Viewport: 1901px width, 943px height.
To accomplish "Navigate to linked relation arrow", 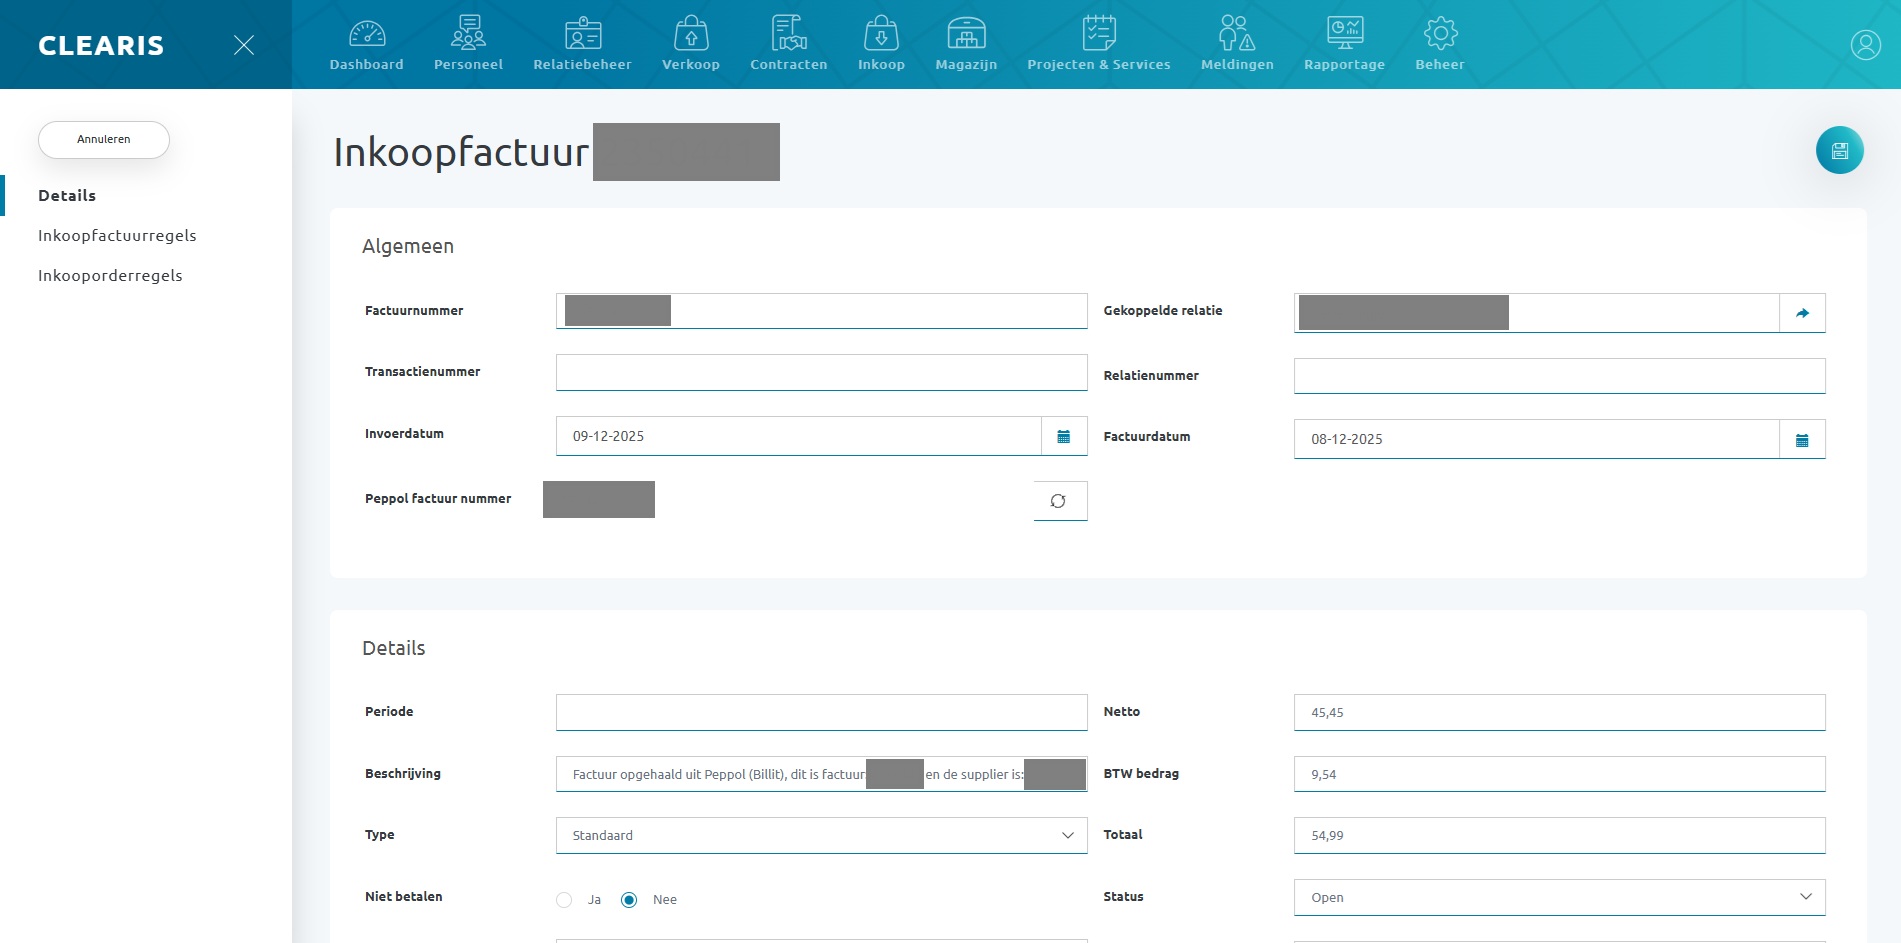I will point(1802,313).
